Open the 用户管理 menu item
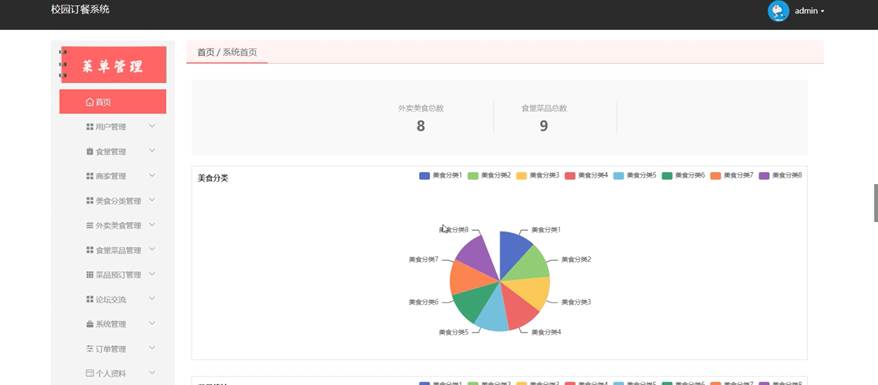This screenshot has width=878, height=385. tap(113, 127)
